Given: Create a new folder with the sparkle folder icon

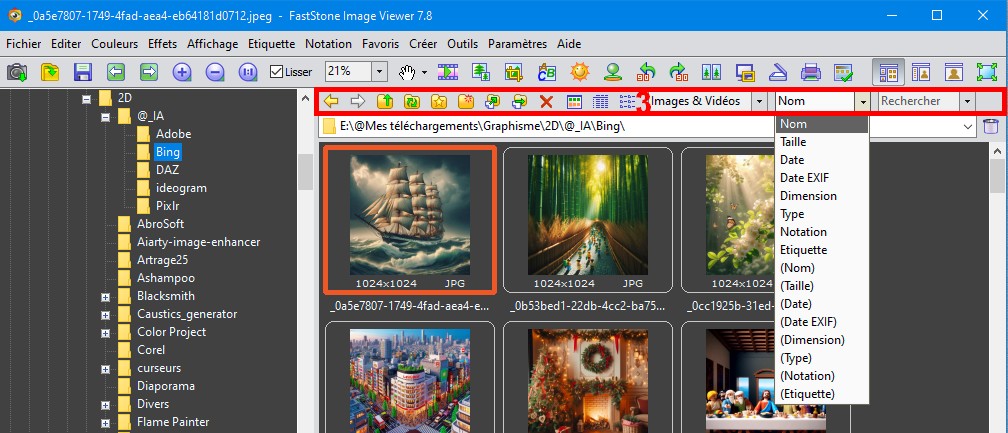Looking at the screenshot, I should pyautogui.click(x=465, y=101).
